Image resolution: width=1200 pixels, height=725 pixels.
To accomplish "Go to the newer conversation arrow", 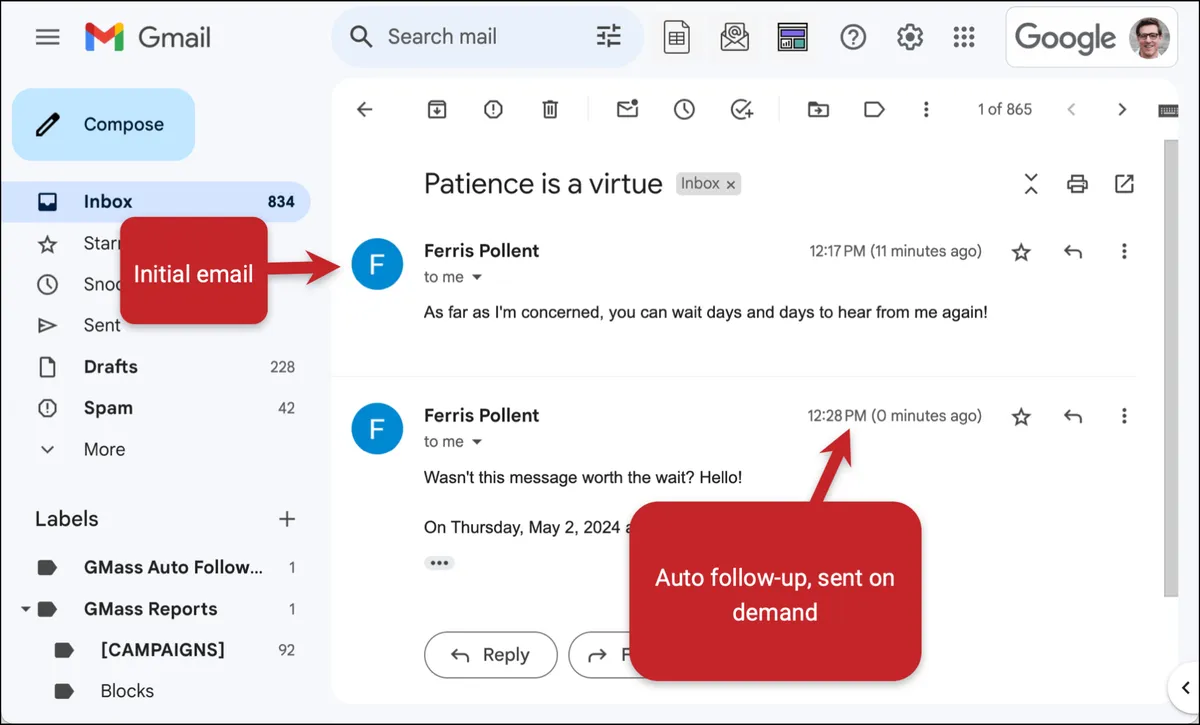I will click(1071, 110).
